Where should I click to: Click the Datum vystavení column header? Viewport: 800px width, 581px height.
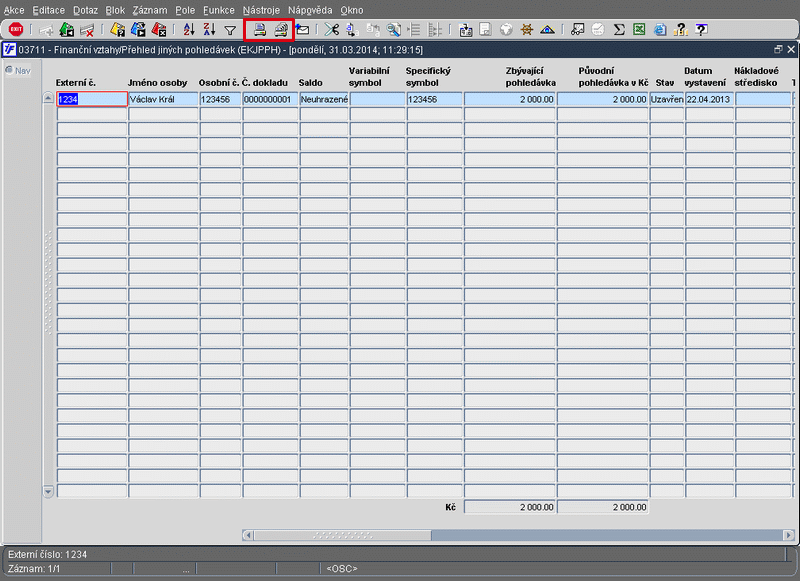click(x=705, y=77)
